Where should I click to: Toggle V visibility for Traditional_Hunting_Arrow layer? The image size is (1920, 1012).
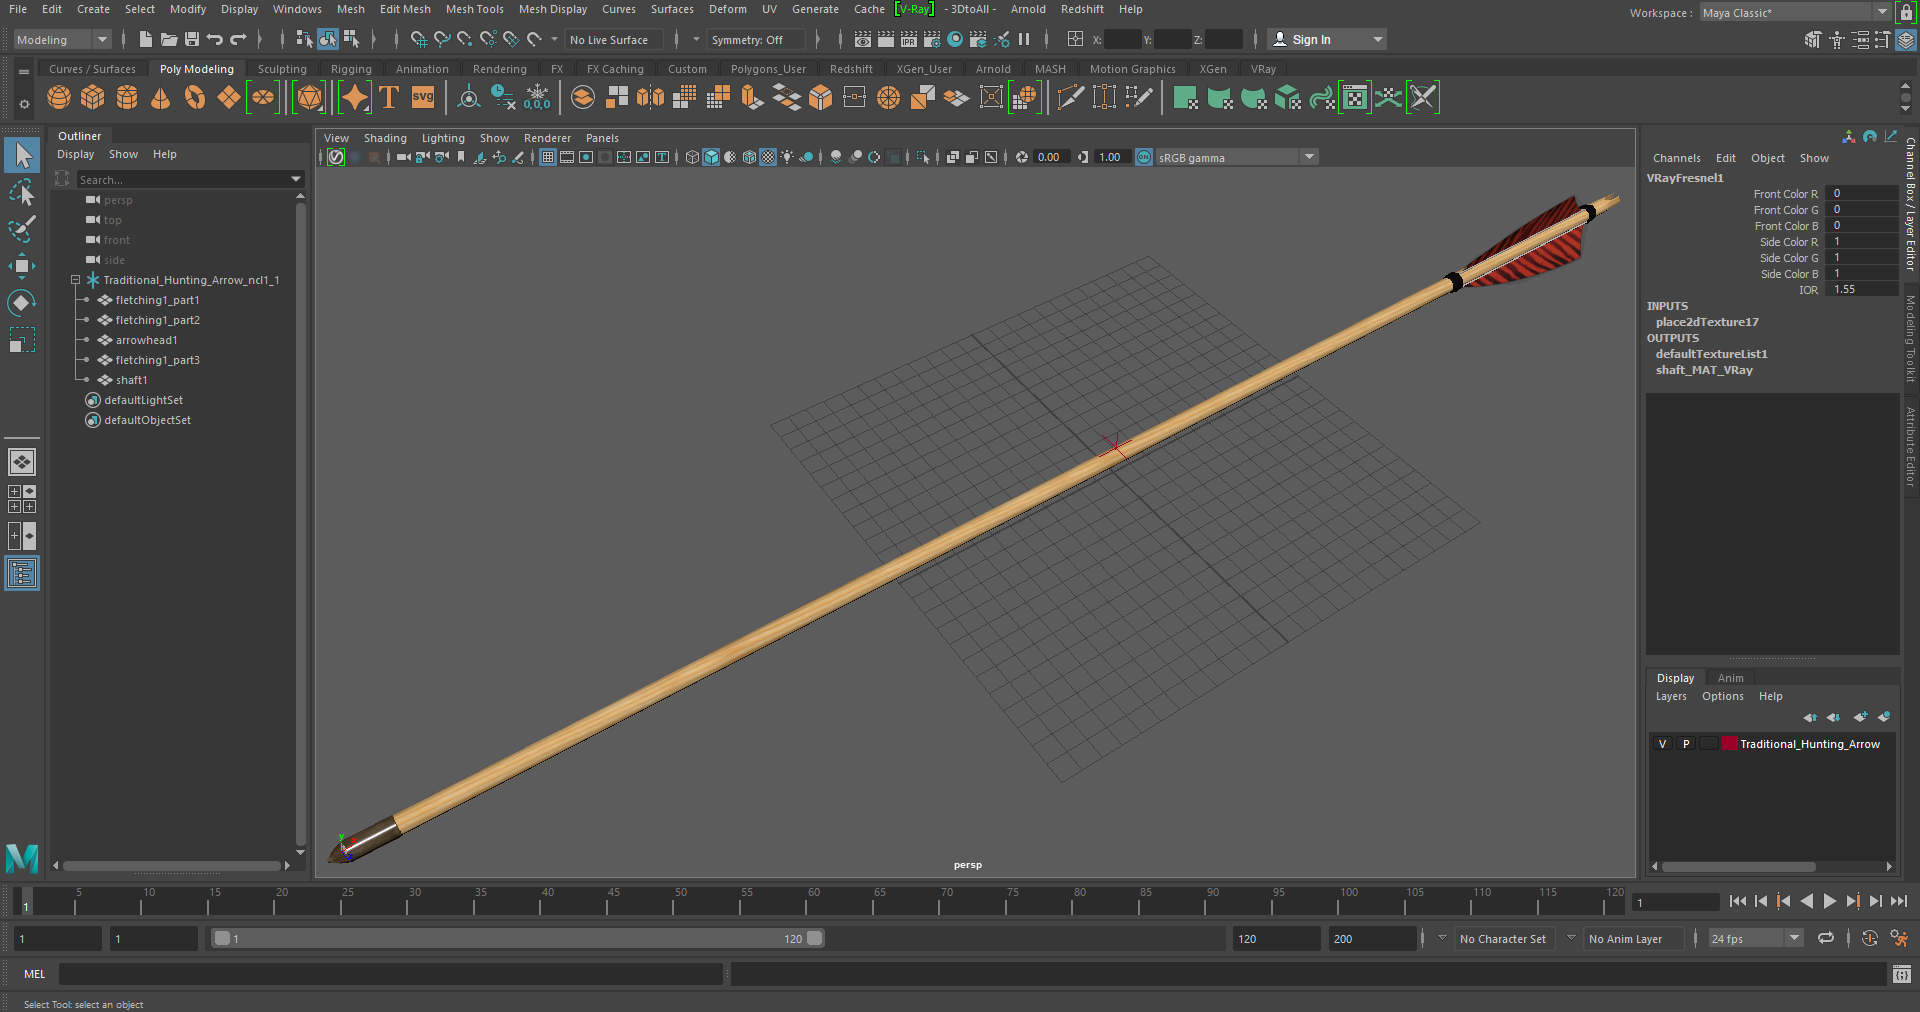point(1663,743)
